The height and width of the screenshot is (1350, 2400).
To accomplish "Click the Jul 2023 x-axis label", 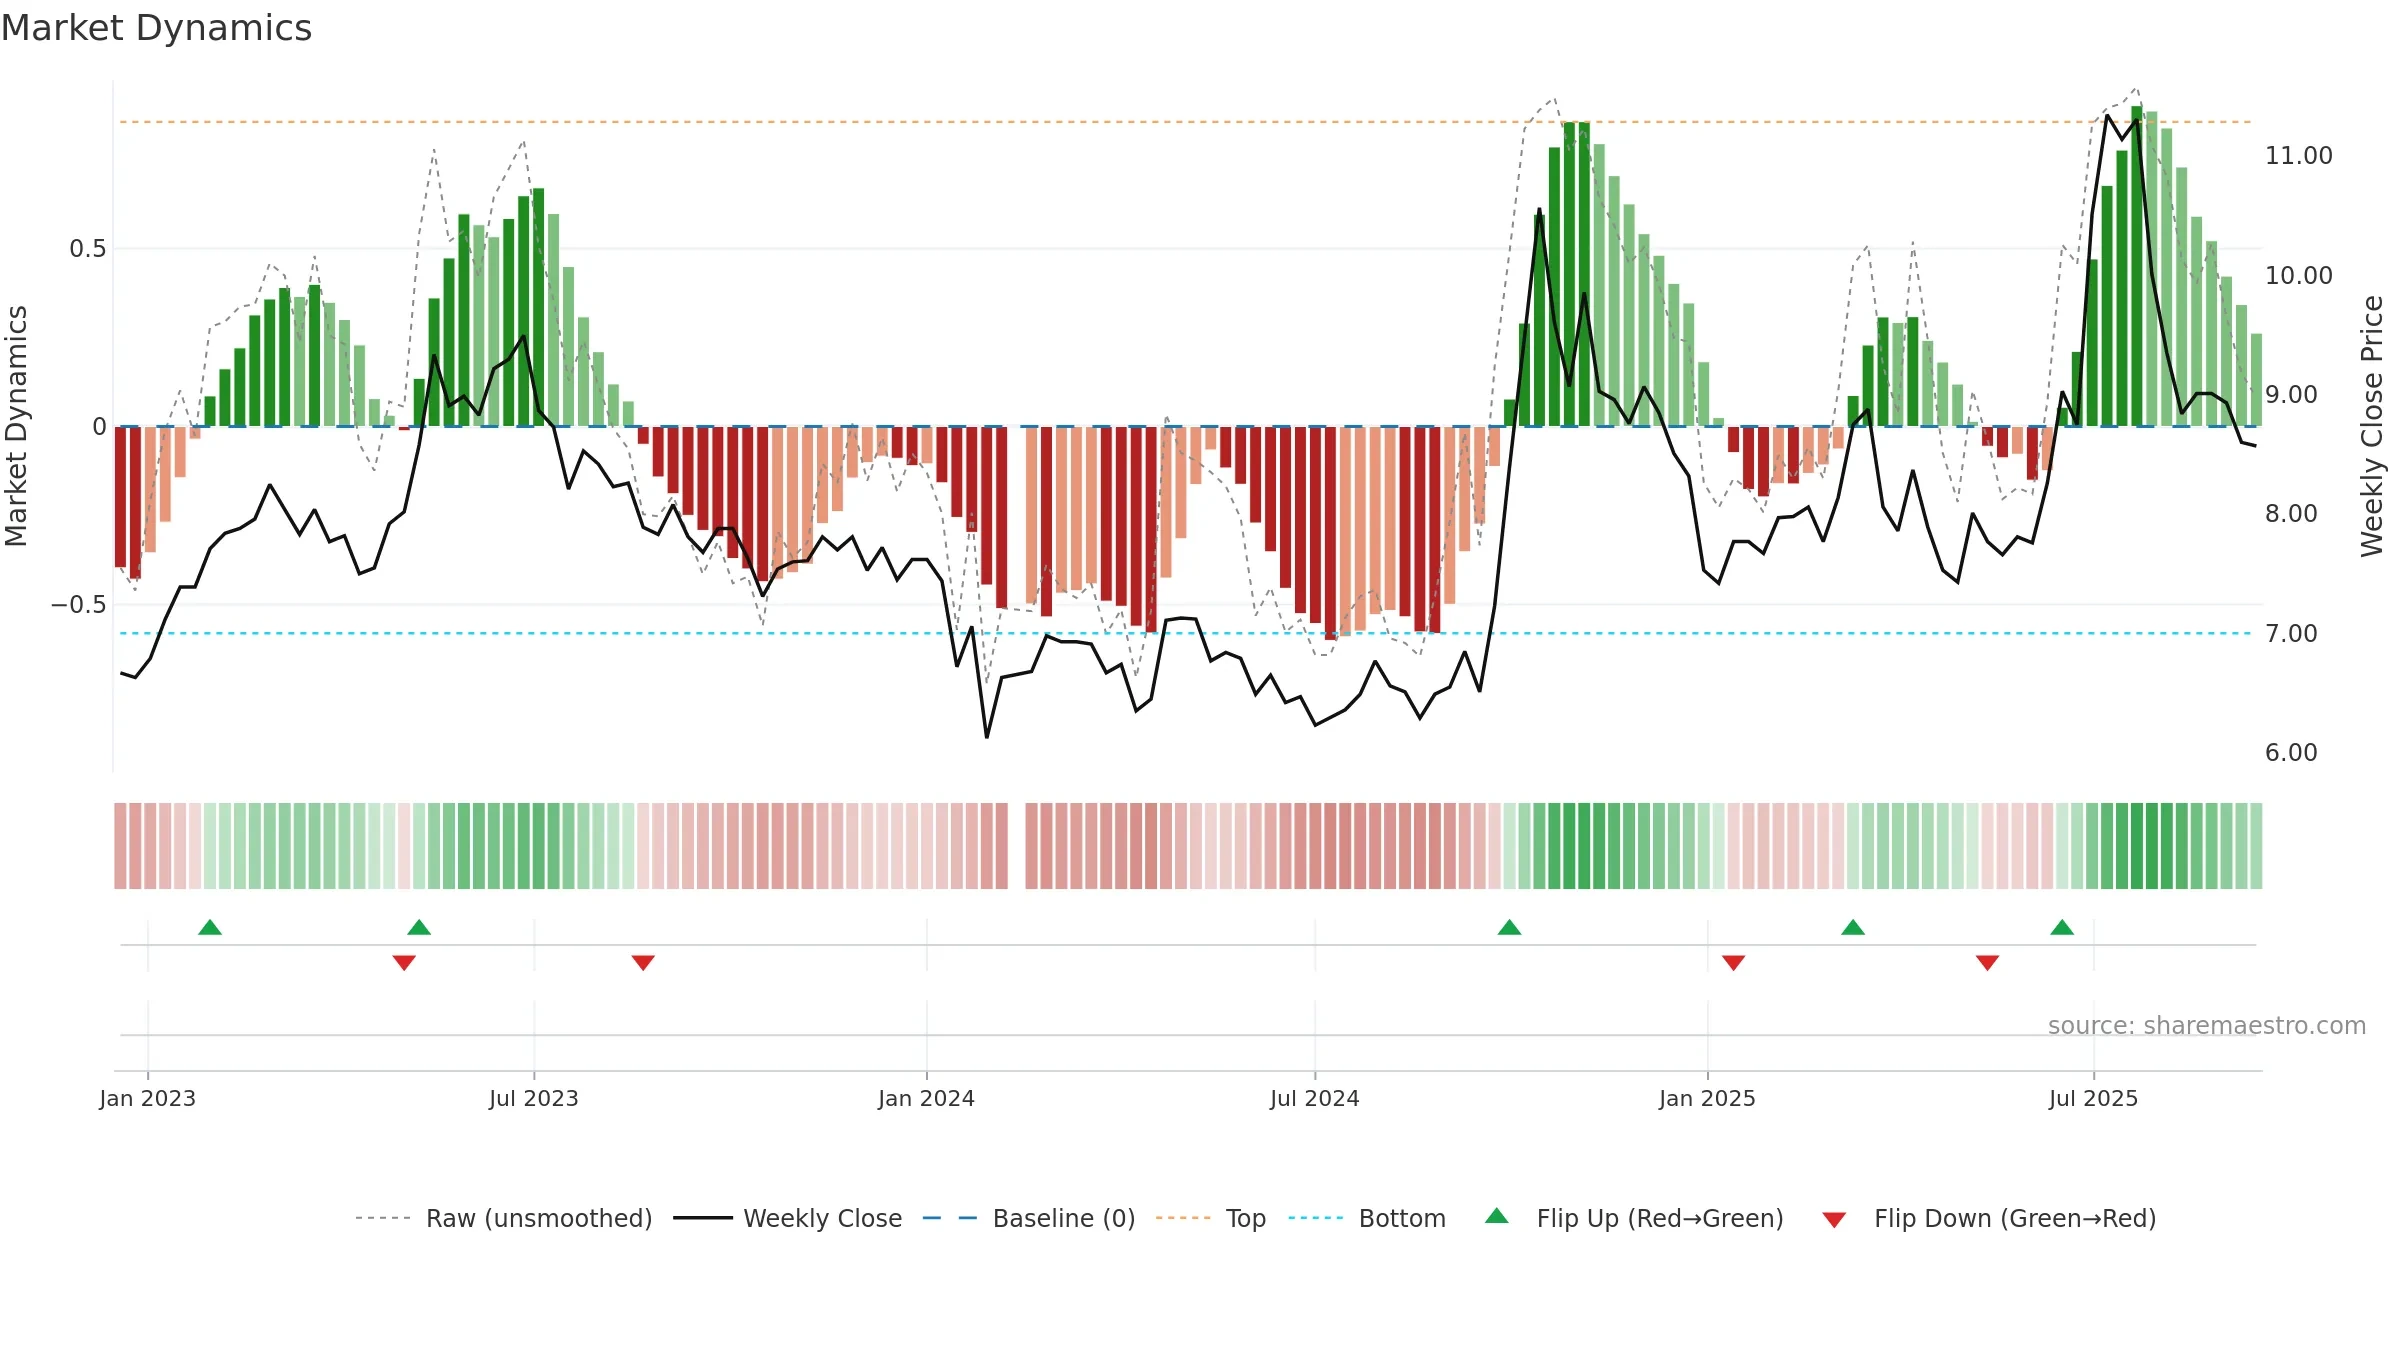I will [x=534, y=1098].
